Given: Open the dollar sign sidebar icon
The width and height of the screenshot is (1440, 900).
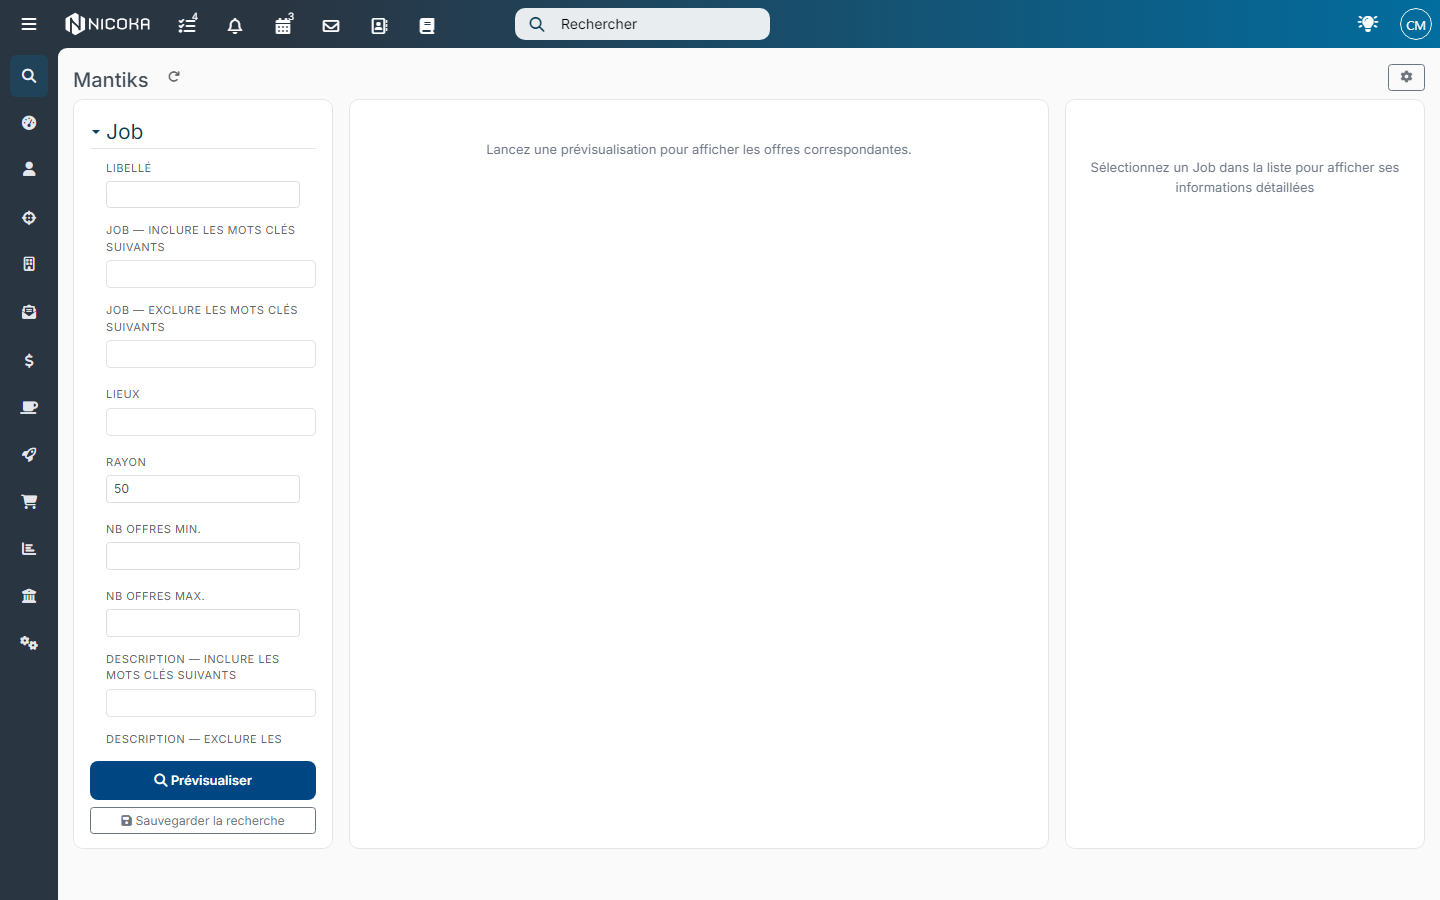Looking at the screenshot, I should (29, 360).
